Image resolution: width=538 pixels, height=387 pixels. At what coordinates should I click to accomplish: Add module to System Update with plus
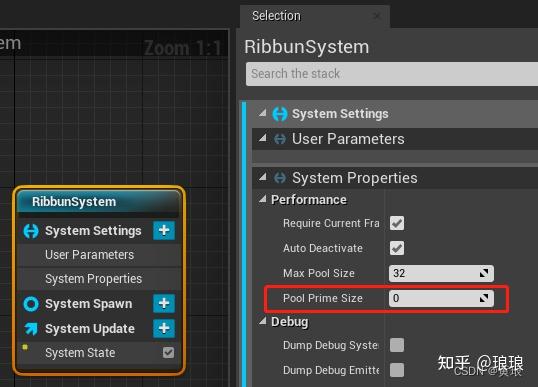[x=164, y=328]
